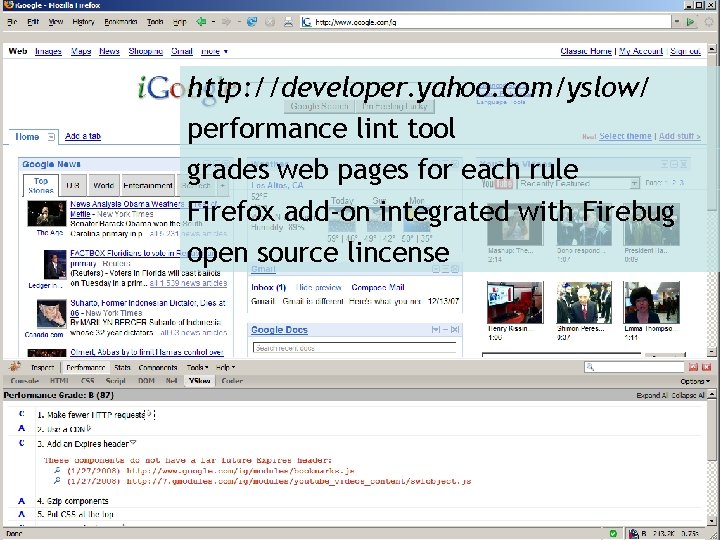Click the Search recent docs field
This screenshot has height=540, width=720.
tap(355, 348)
